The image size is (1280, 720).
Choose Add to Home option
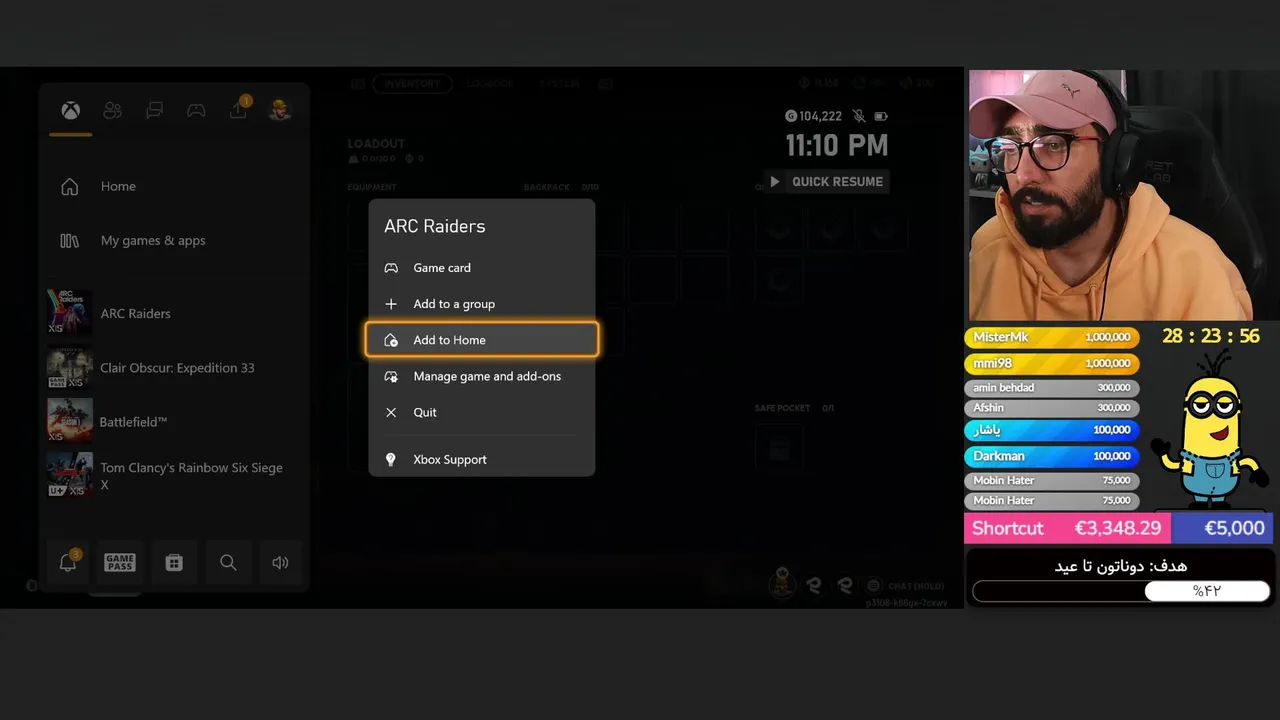point(482,340)
